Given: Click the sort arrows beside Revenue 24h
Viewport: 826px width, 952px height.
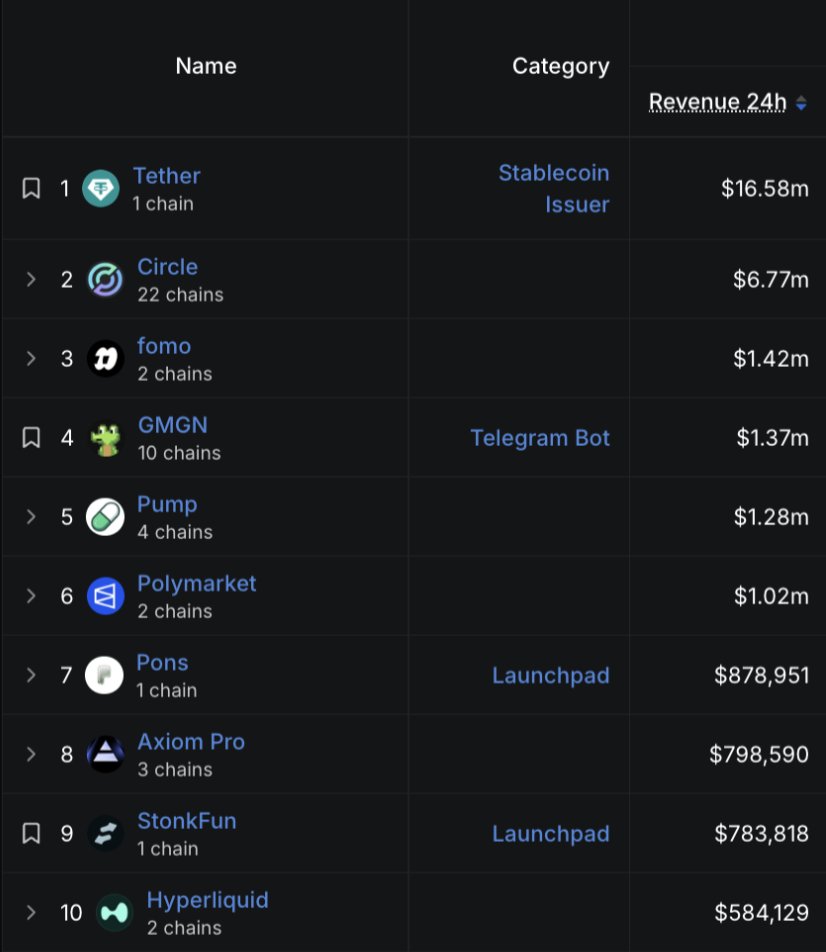Looking at the screenshot, I should (801, 103).
